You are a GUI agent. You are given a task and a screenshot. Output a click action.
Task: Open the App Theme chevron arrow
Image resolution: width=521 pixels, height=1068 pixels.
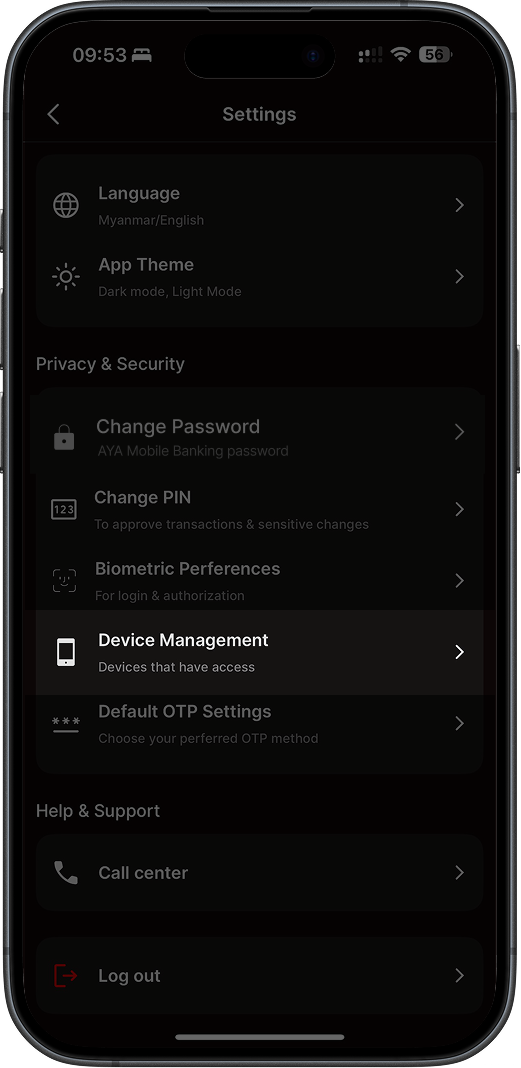460,277
